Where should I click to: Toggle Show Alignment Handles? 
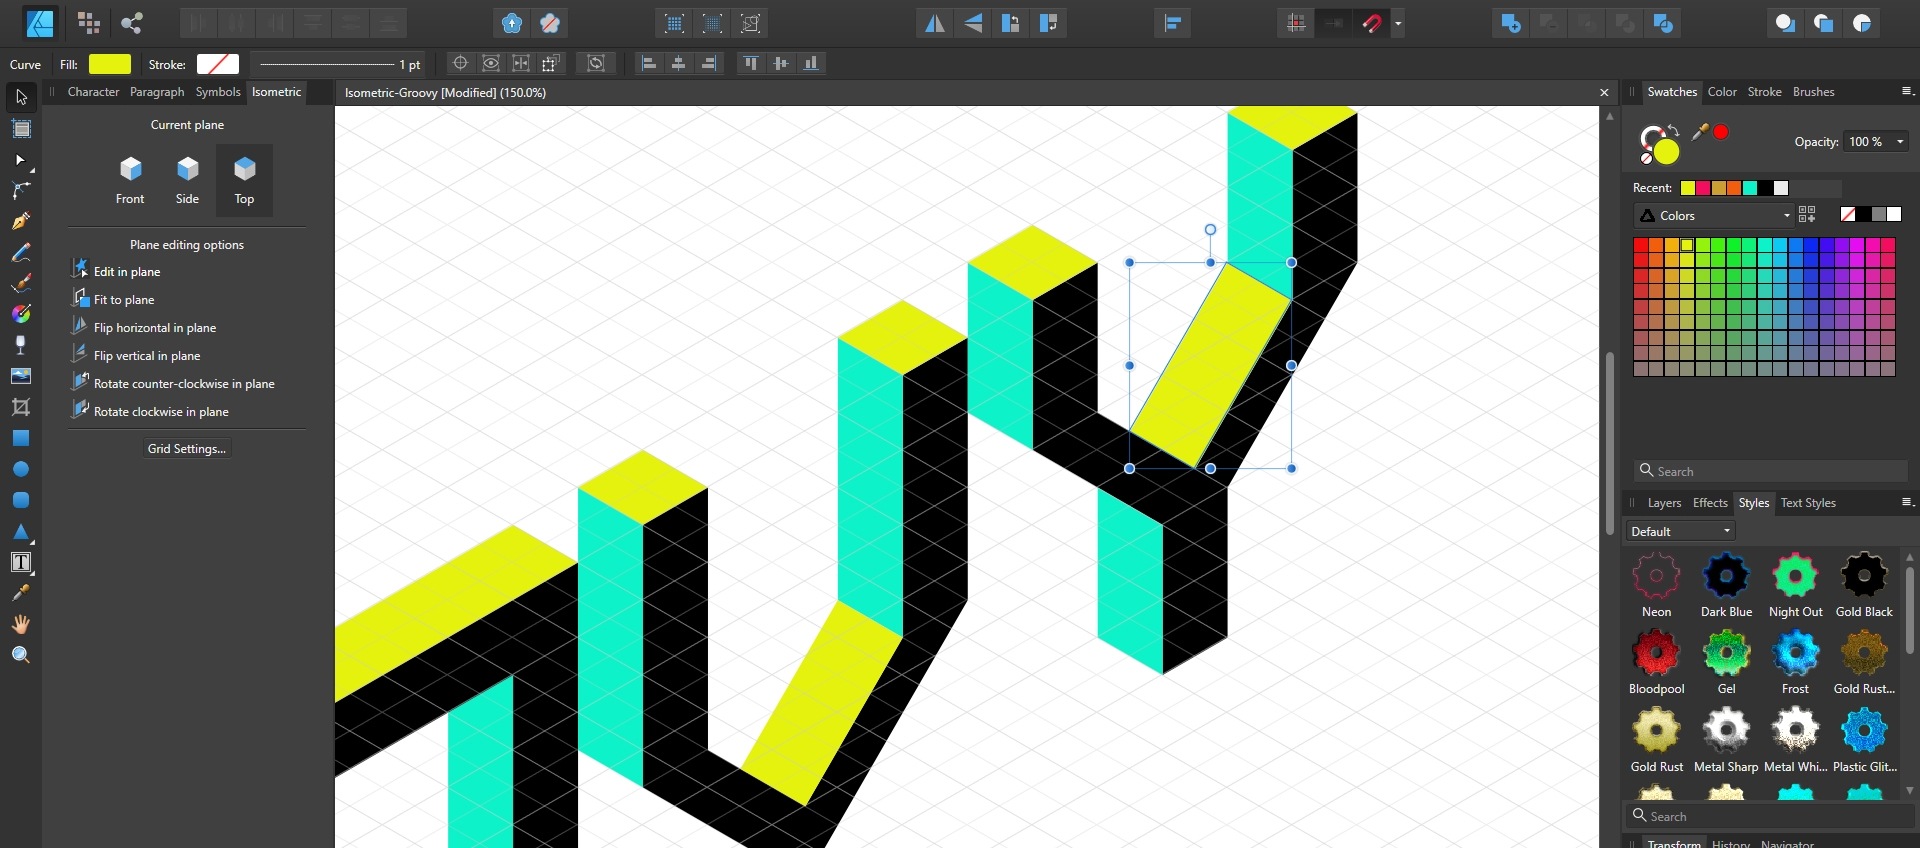tap(521, 63)
